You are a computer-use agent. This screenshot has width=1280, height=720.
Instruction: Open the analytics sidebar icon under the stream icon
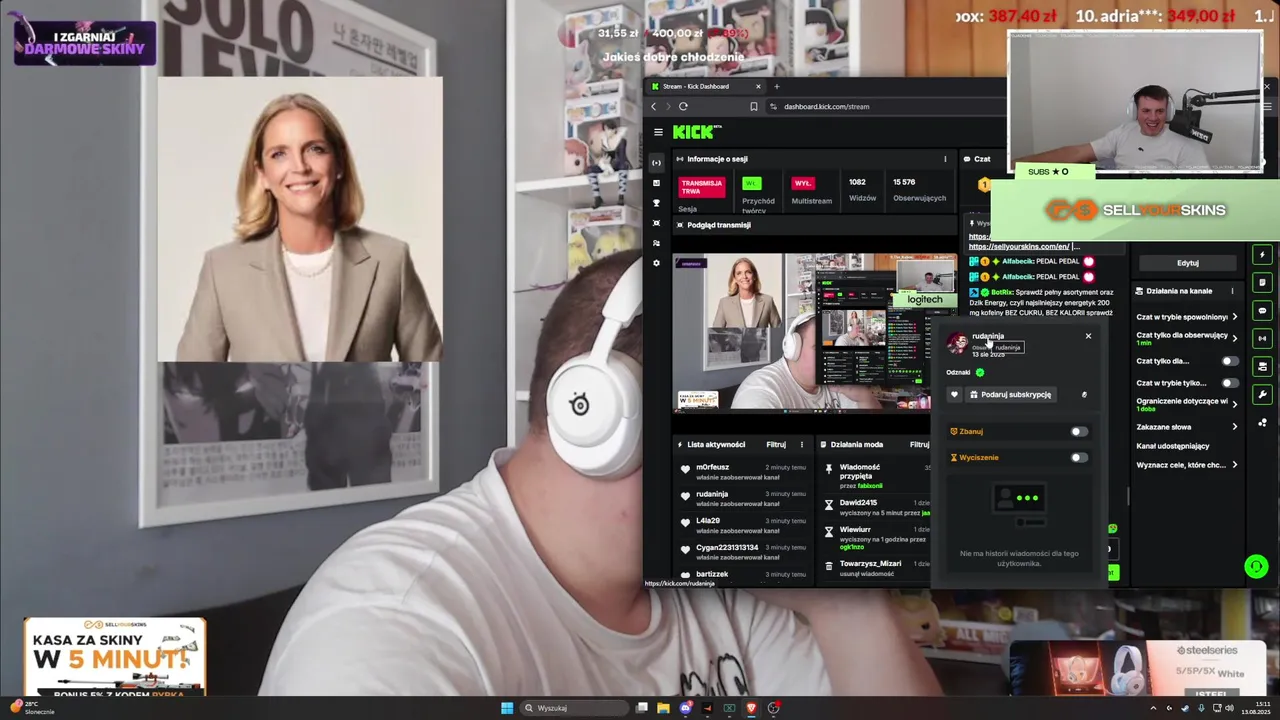tap(656, 183)
